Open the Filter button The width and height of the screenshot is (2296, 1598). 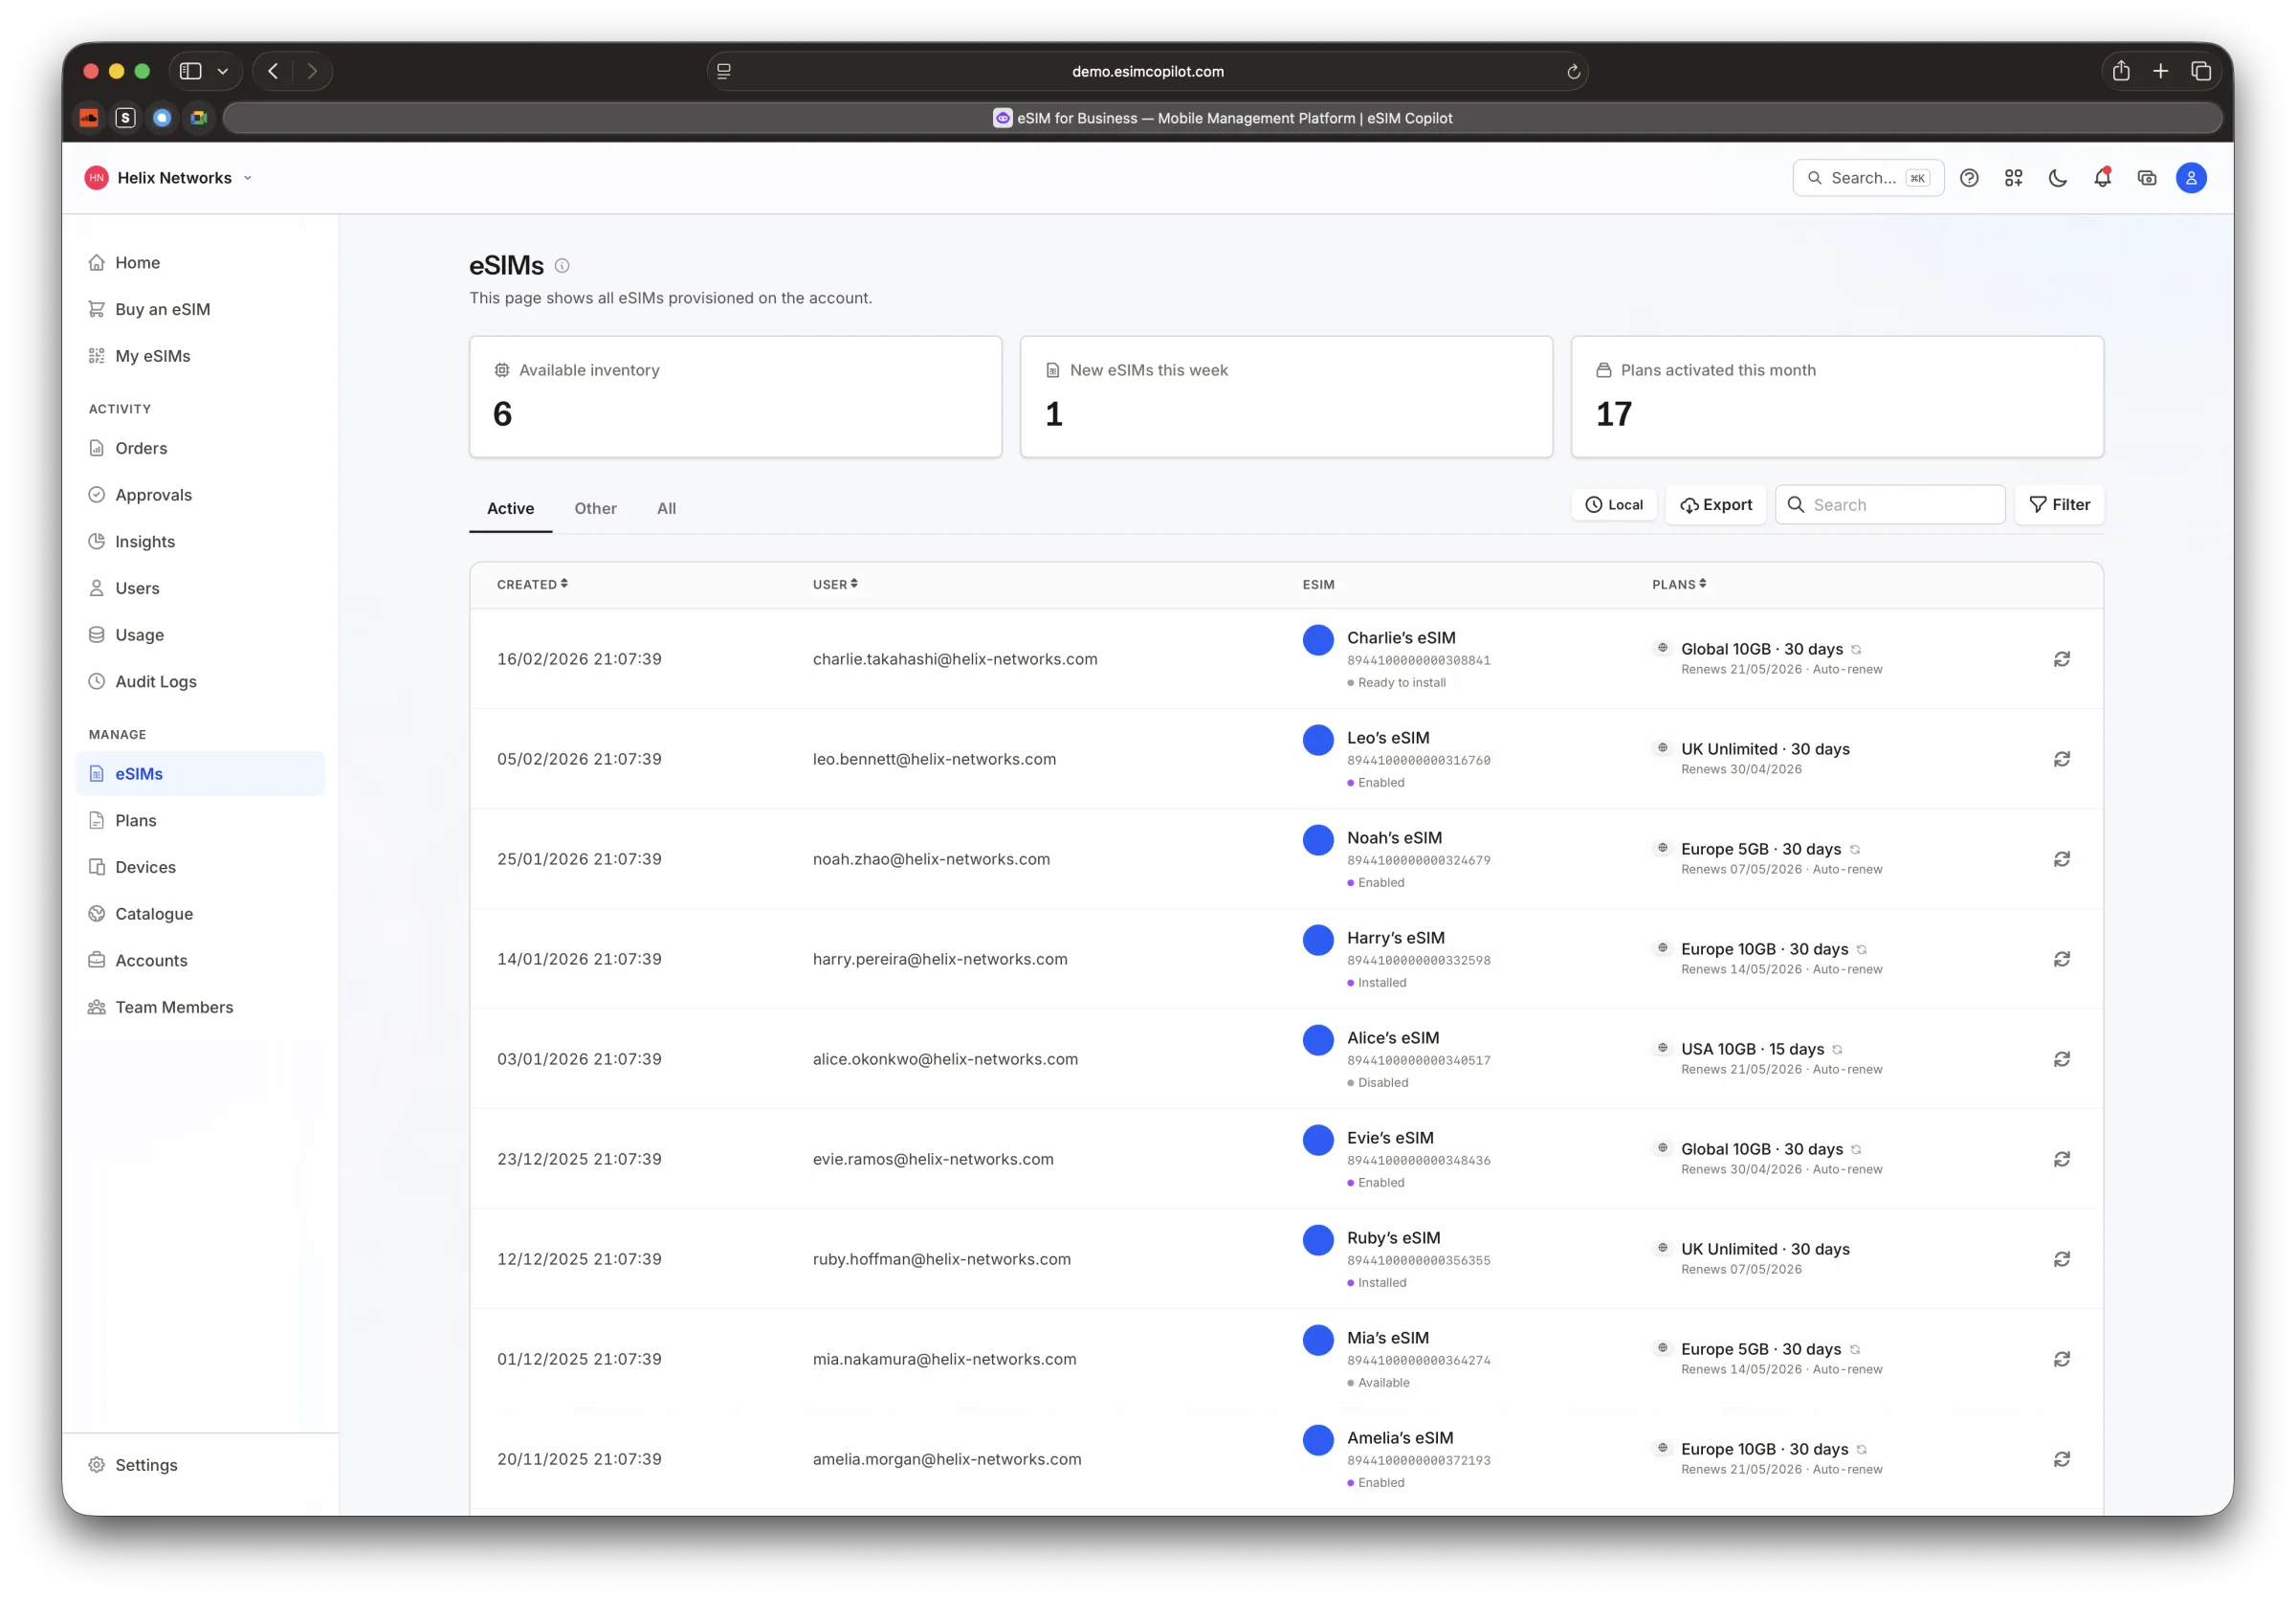click(x=2059, y=505)
